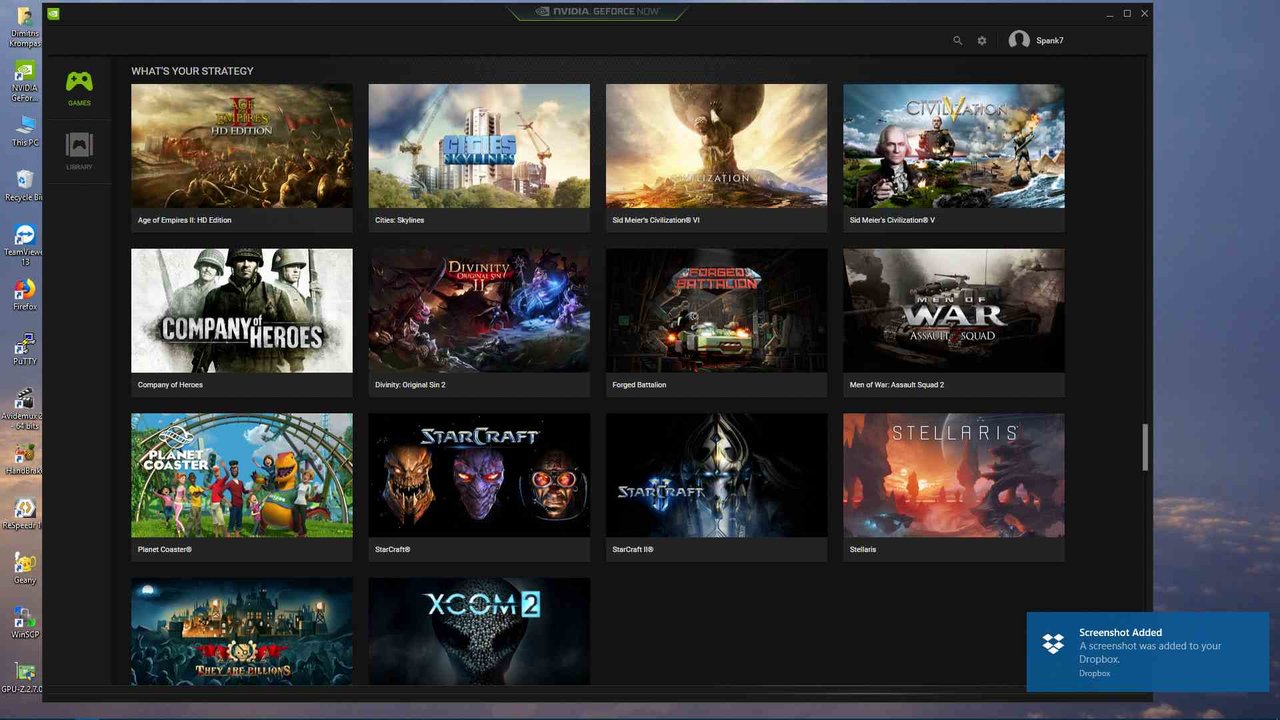The width and height of the screenshot is (1280, 720).
Task: Click the search magnifier icon
Action: [x=957, y=41]
